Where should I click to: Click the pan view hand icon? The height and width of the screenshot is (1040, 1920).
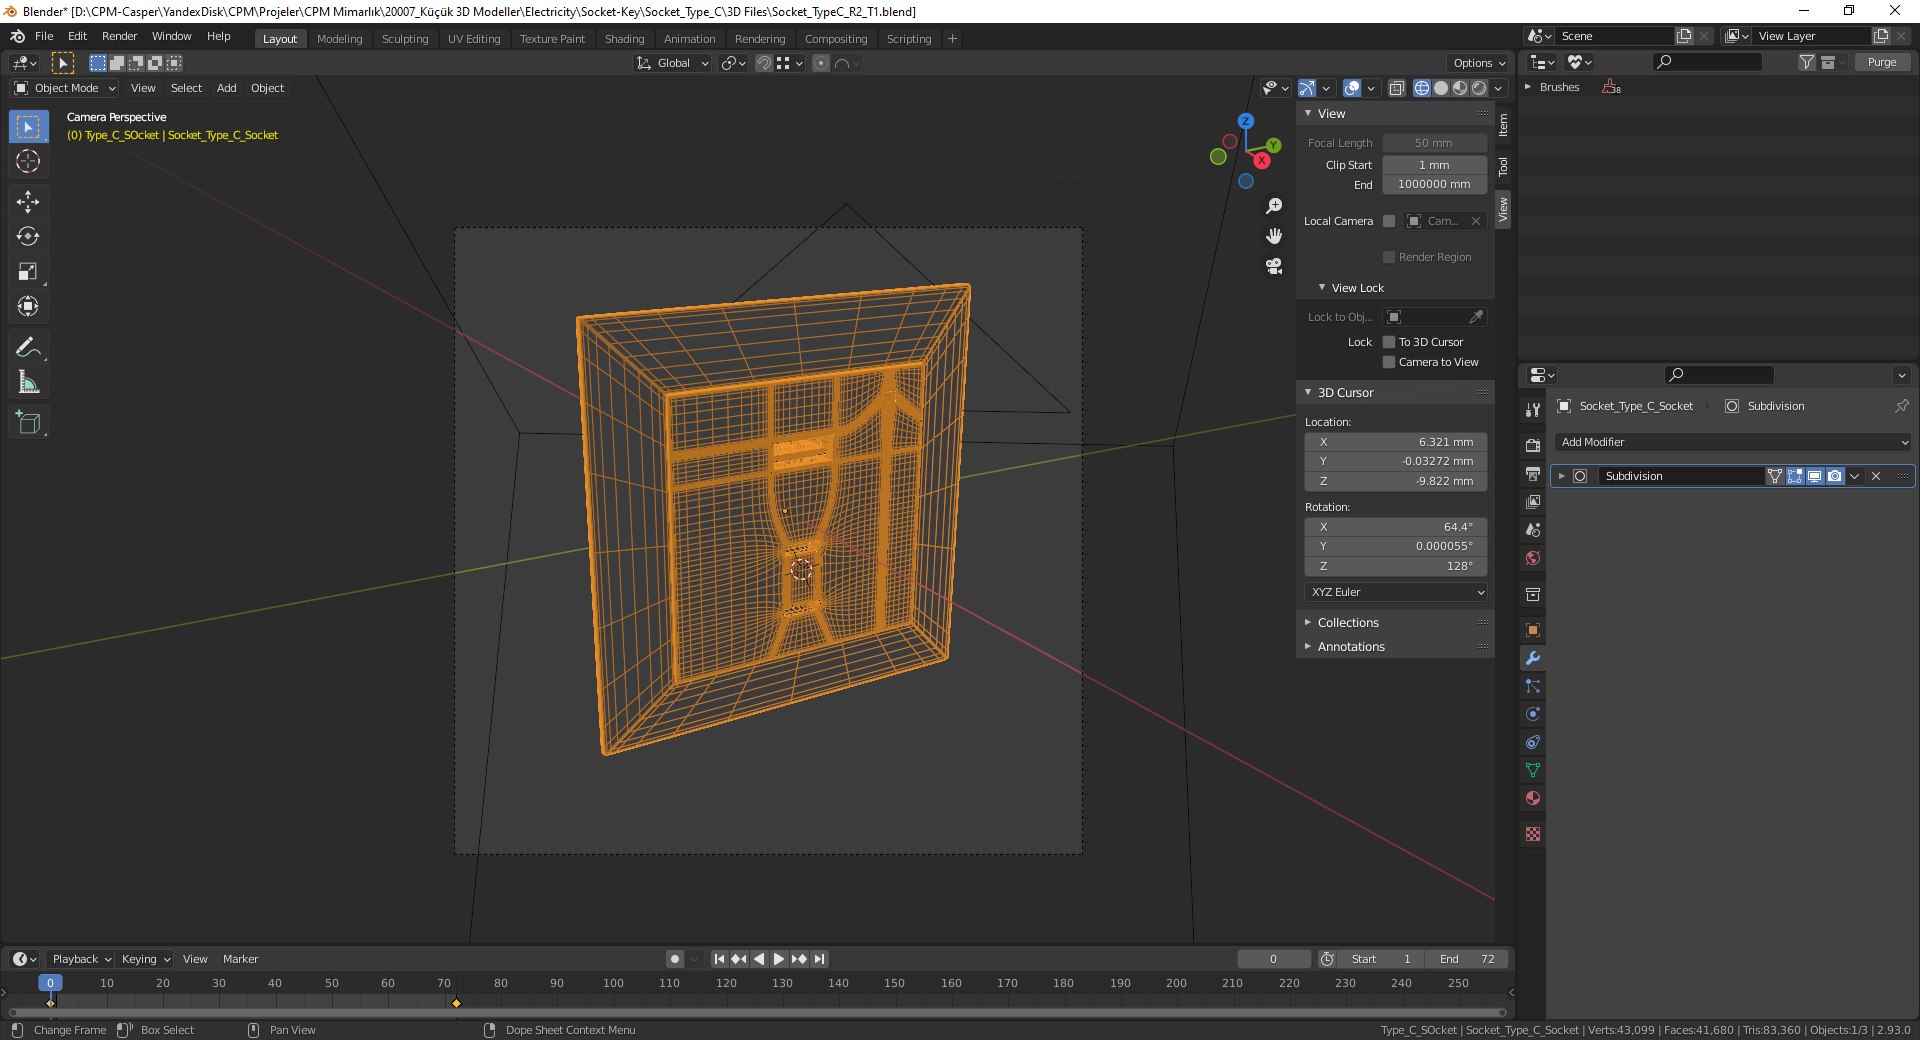pyautogui.click(x=1274, y=236)
